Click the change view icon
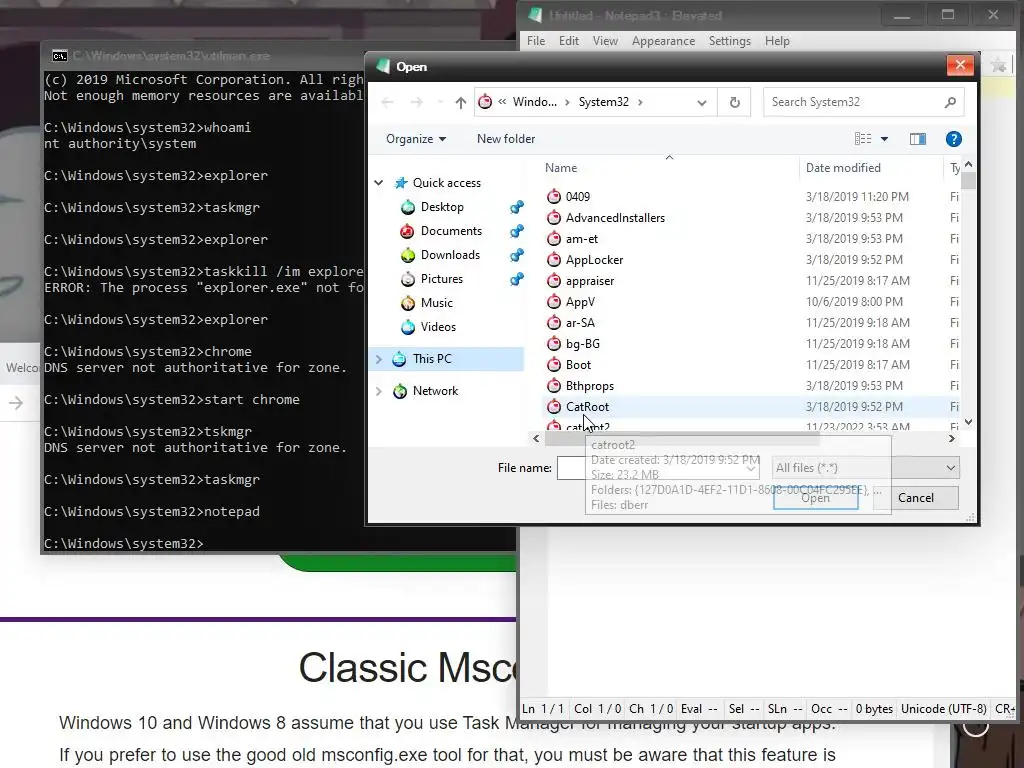The image size is (1024, 768). click(863, 138)
